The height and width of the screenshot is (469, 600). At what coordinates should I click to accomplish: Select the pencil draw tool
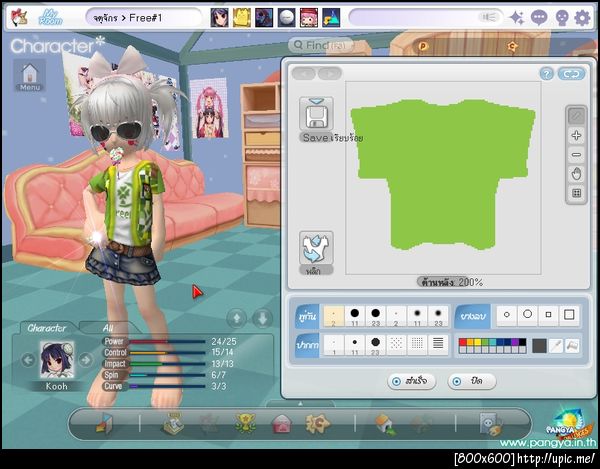point(576,116)
